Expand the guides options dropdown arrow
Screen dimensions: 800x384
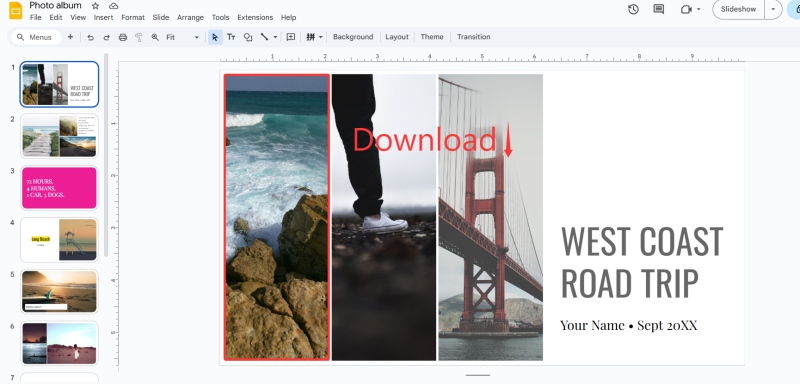pos(321,37)
